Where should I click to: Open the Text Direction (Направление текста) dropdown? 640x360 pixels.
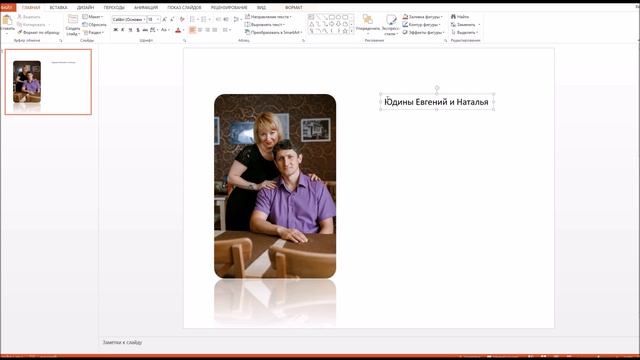[268, 17]
